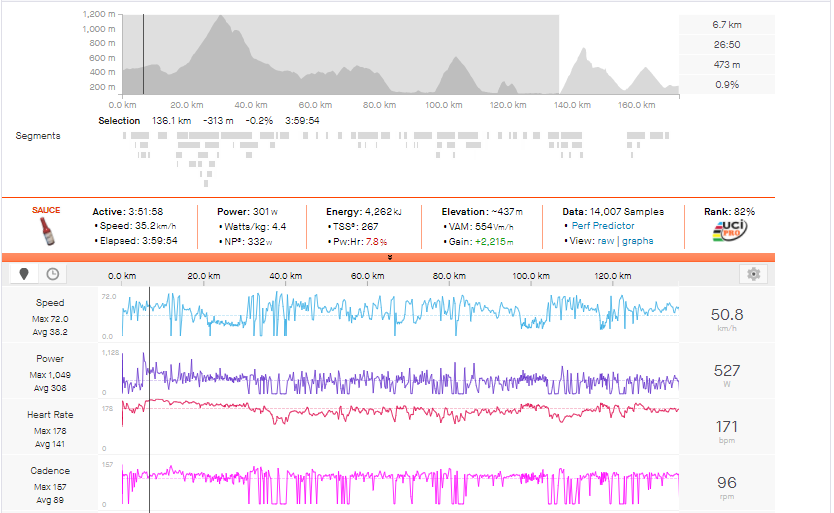Open chart settings with gear icon

click(754, 274)
